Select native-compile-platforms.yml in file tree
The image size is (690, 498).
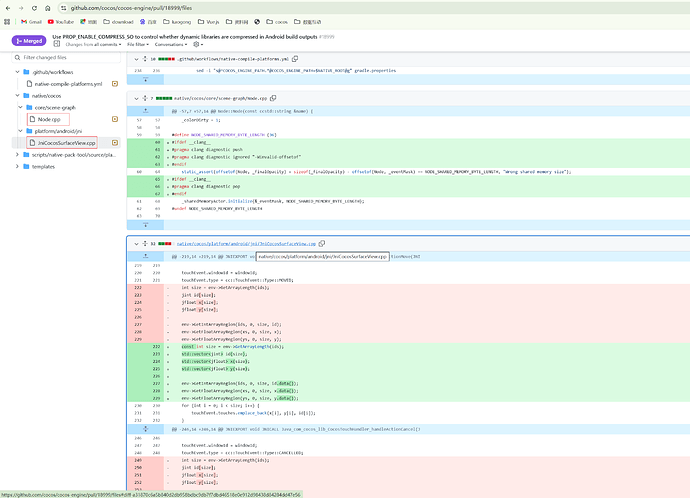coord(68,84)
